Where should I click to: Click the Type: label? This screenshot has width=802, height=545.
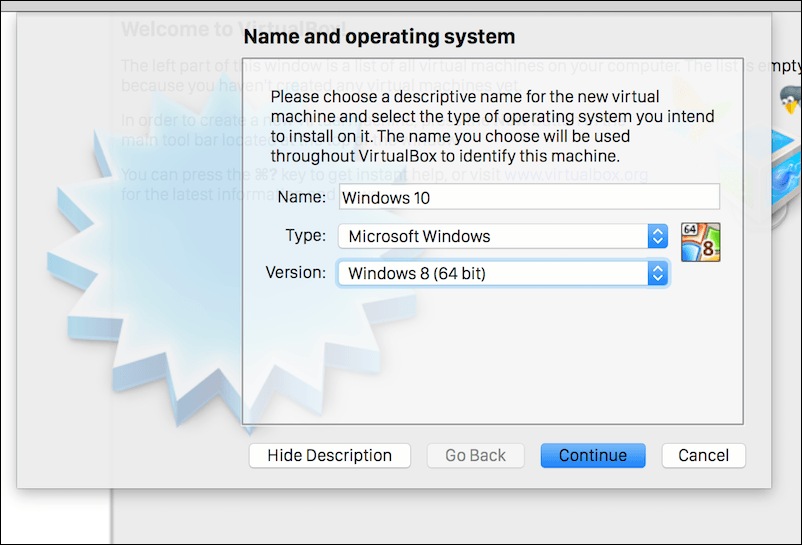(305, 236)
